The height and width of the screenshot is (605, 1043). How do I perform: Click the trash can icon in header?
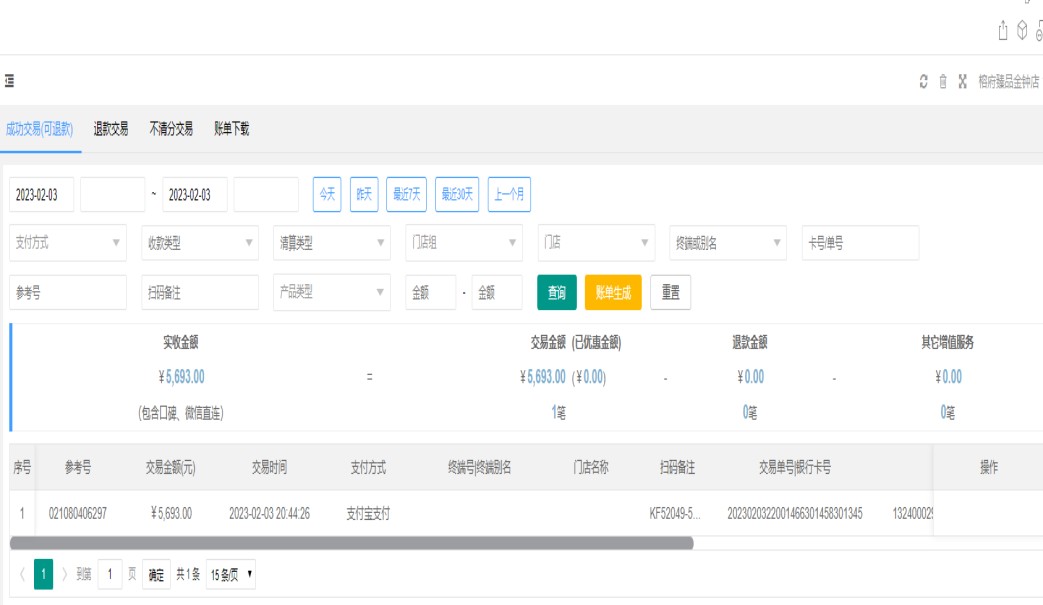(x=942, y=82)
